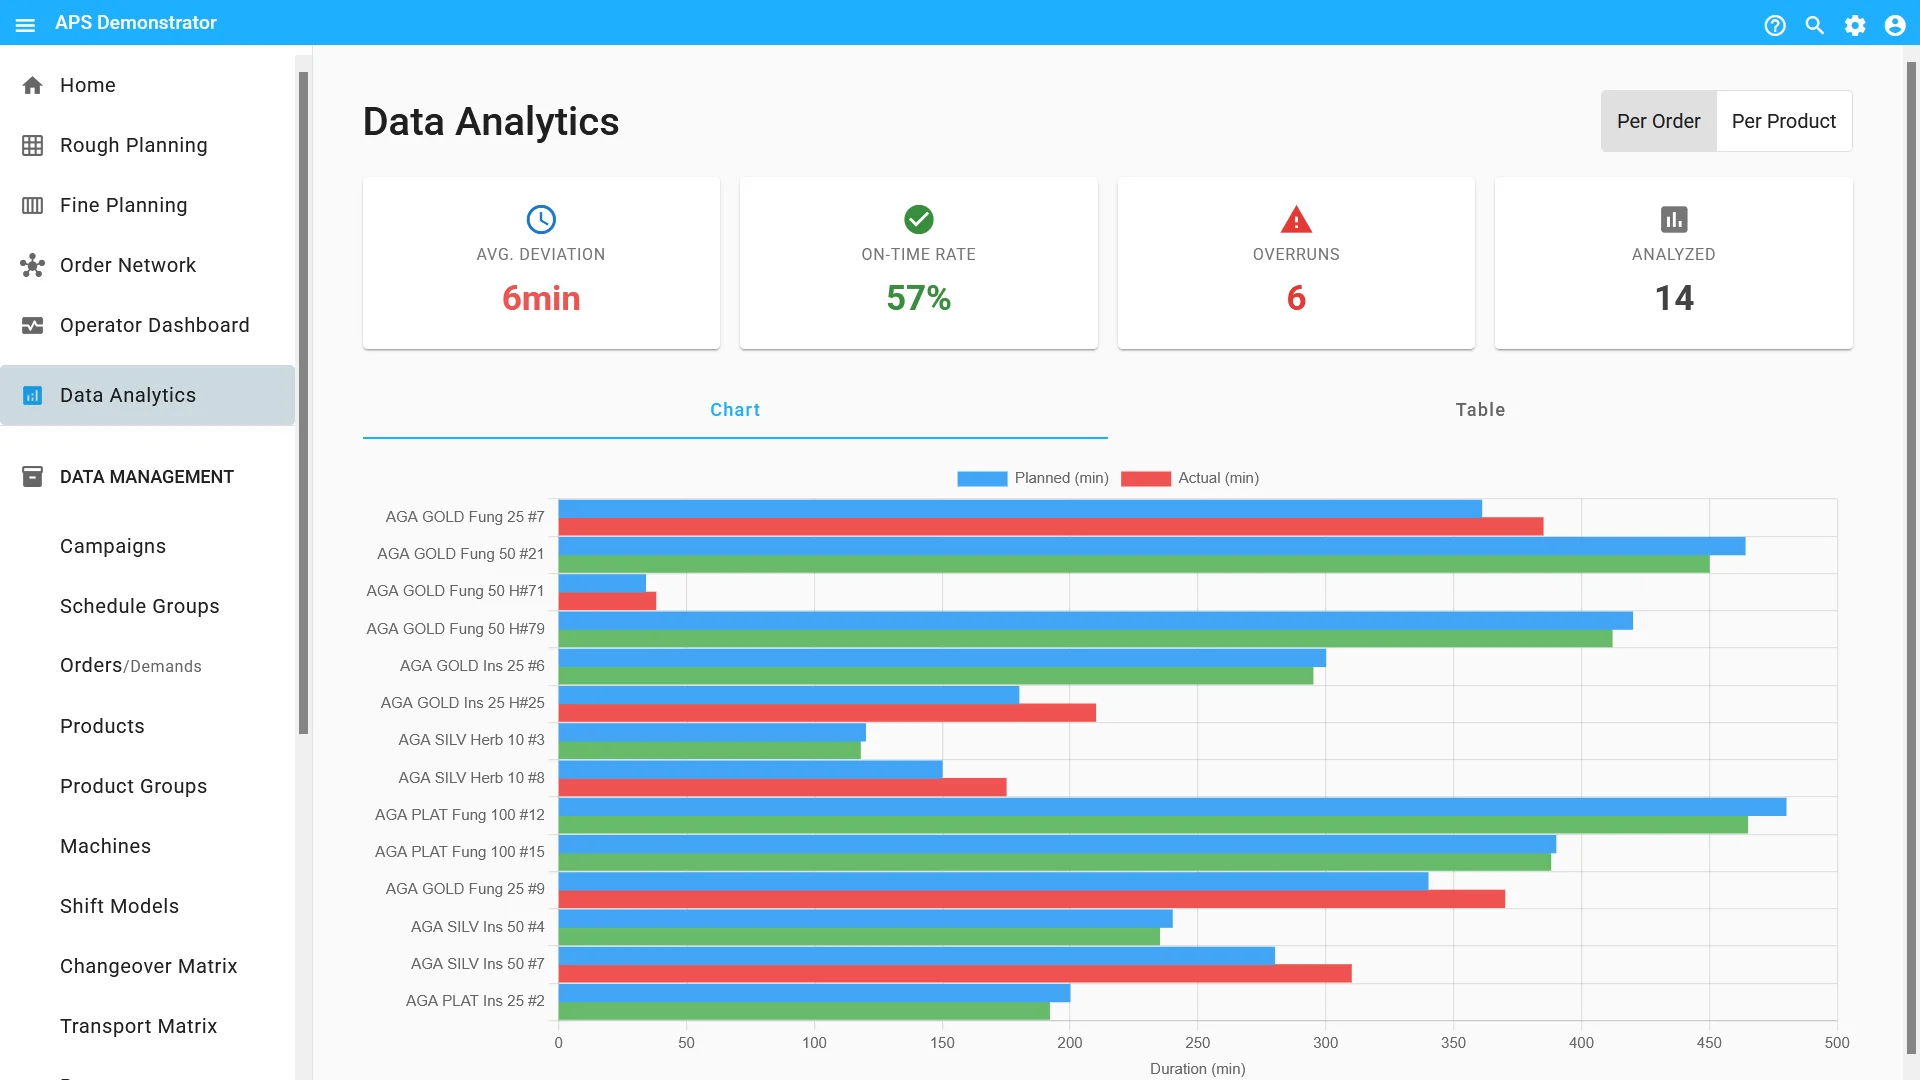Click AGA PLAT Fung 100 #12 planned bar

coord(1172,807)
